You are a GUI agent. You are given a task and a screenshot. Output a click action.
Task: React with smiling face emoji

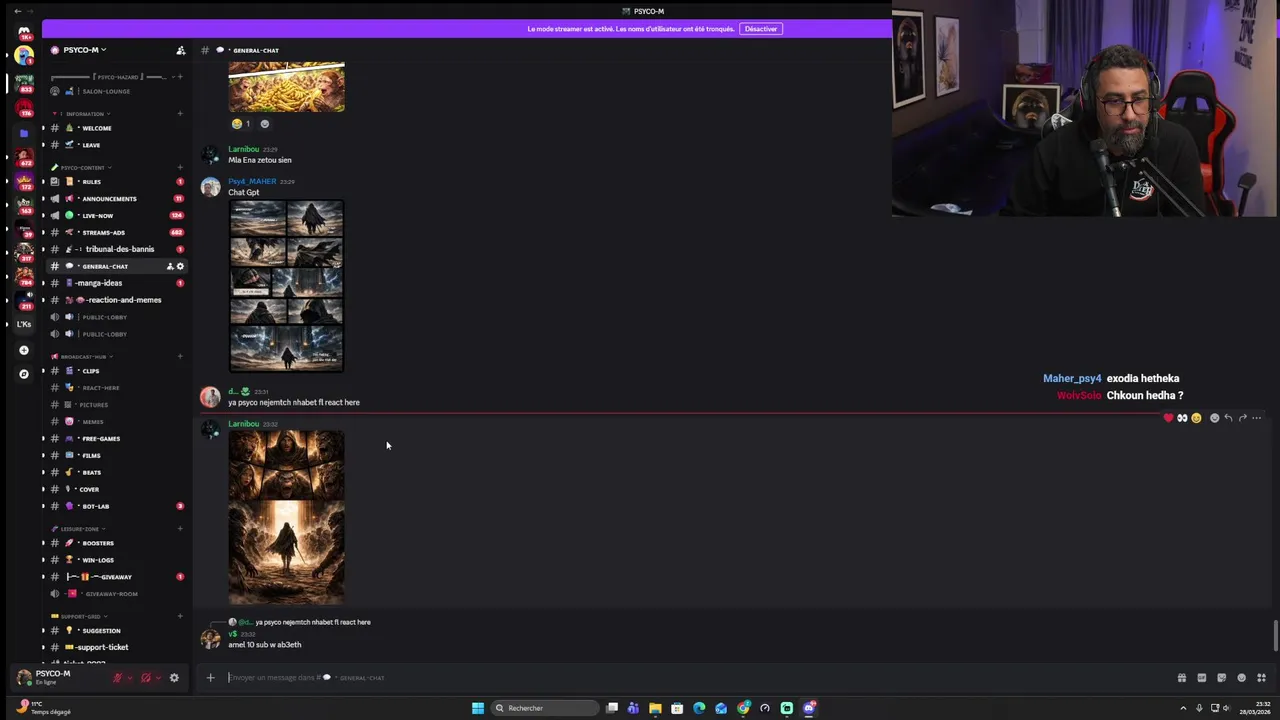[x=1196, y=418]
